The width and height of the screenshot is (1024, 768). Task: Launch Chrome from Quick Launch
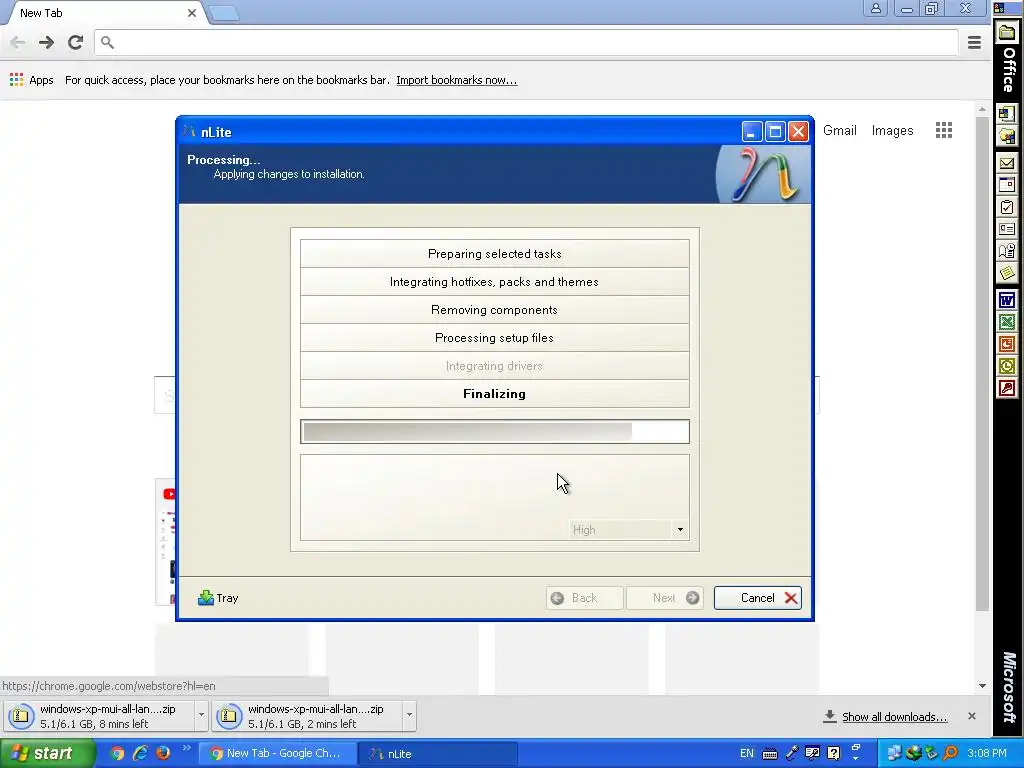(117, 753)
